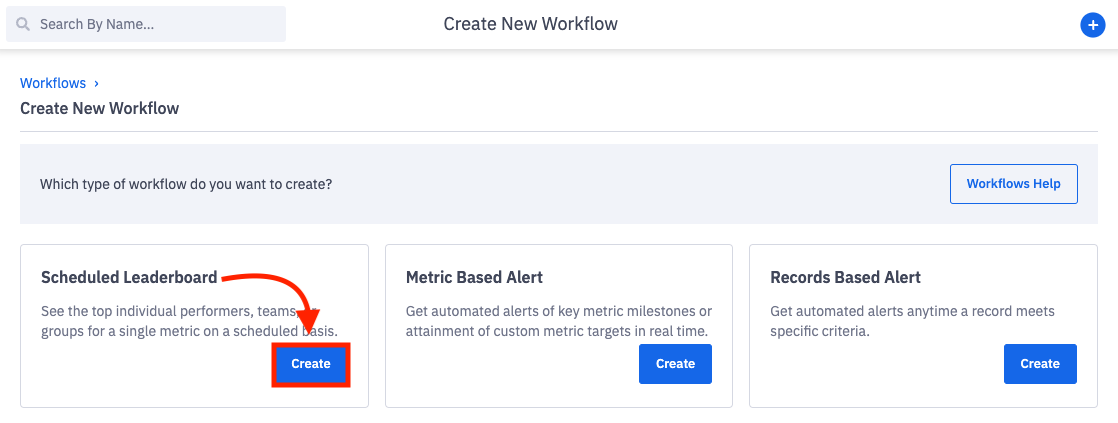Click the magnifier search icon
The image size is (1118, 423).
[x=23, y=24]
